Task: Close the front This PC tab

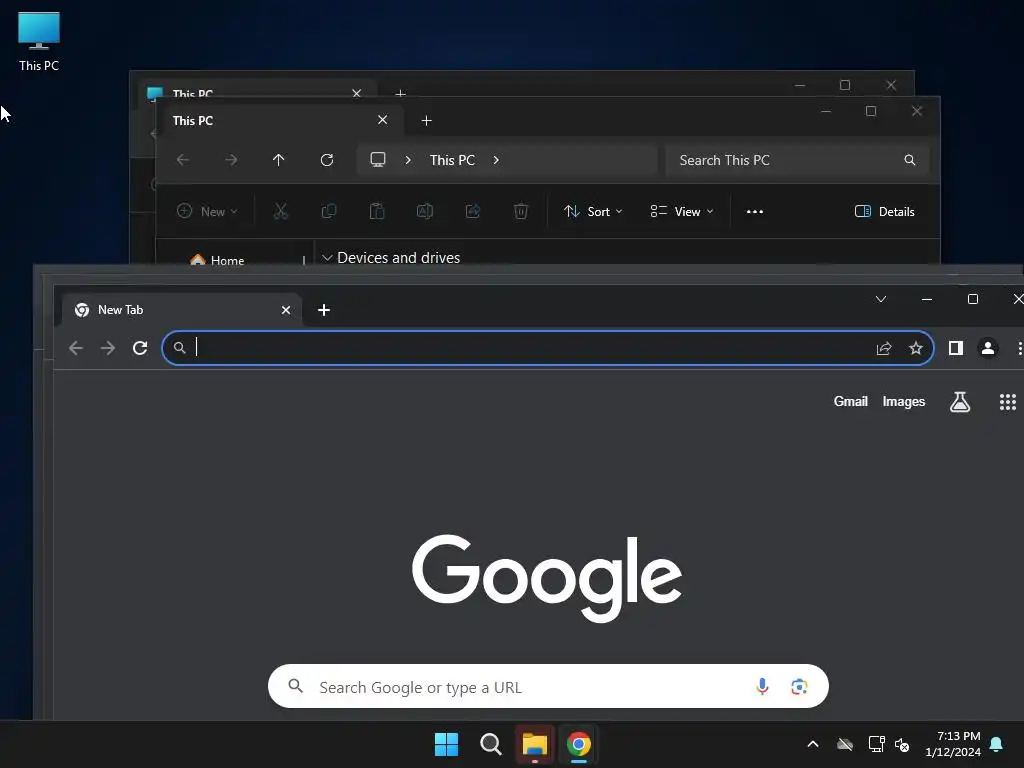Action: 383,120
